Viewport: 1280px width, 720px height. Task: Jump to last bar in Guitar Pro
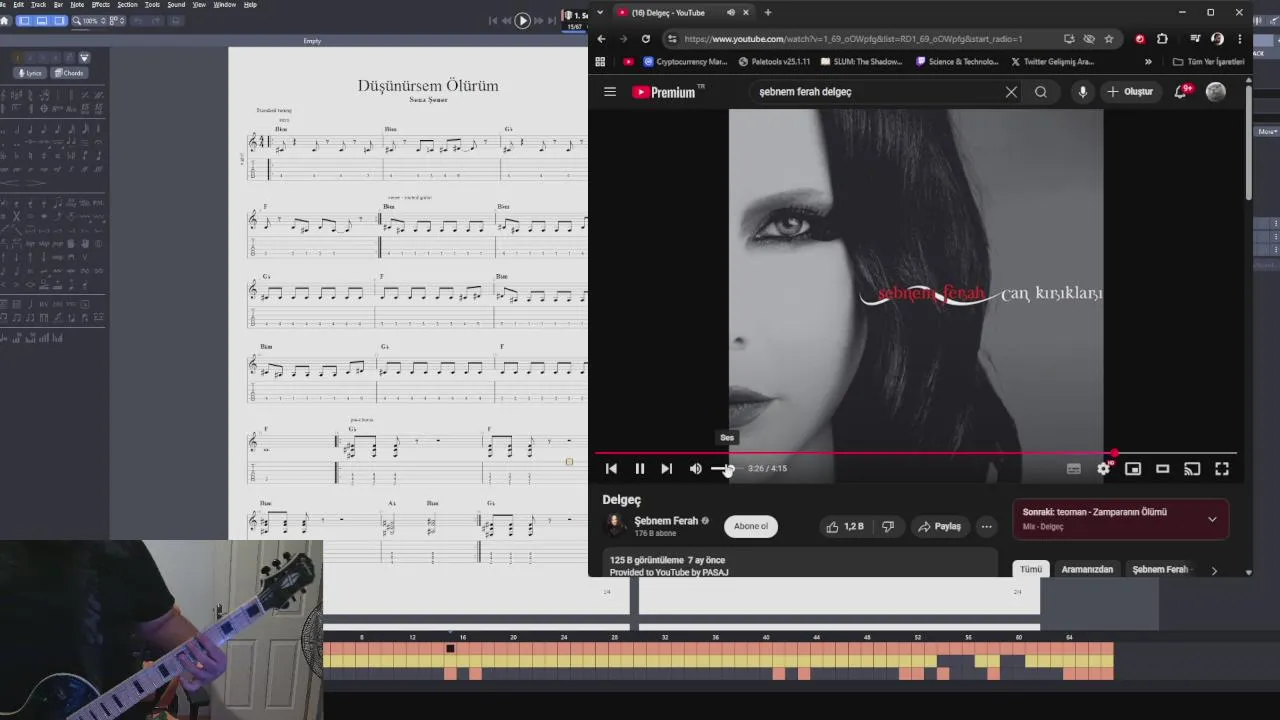point(552,20)
